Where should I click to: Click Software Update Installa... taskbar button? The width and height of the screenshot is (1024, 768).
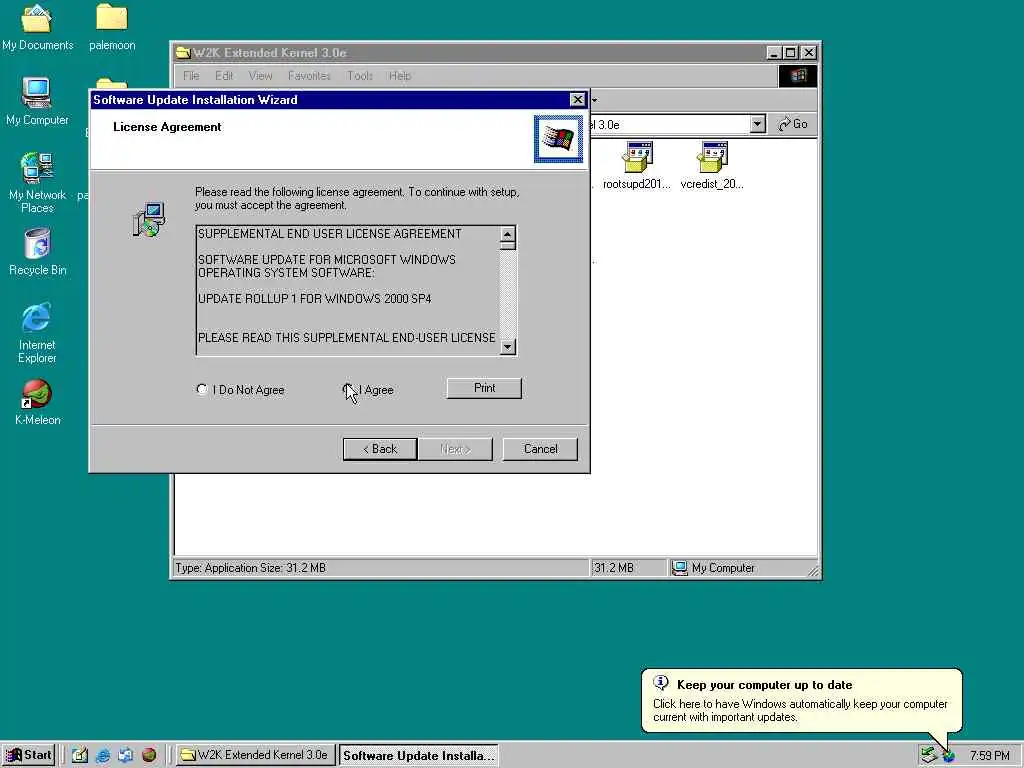[x=418, y=756]
